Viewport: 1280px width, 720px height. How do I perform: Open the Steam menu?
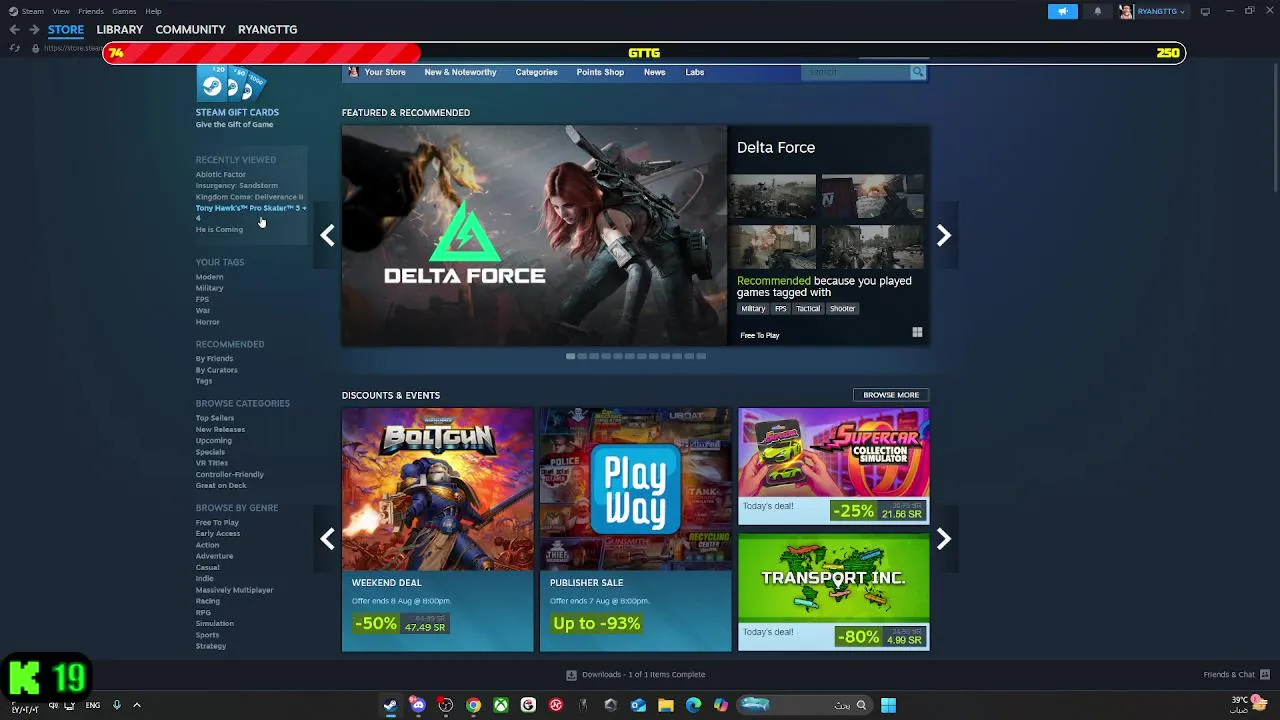pos(32,11)
